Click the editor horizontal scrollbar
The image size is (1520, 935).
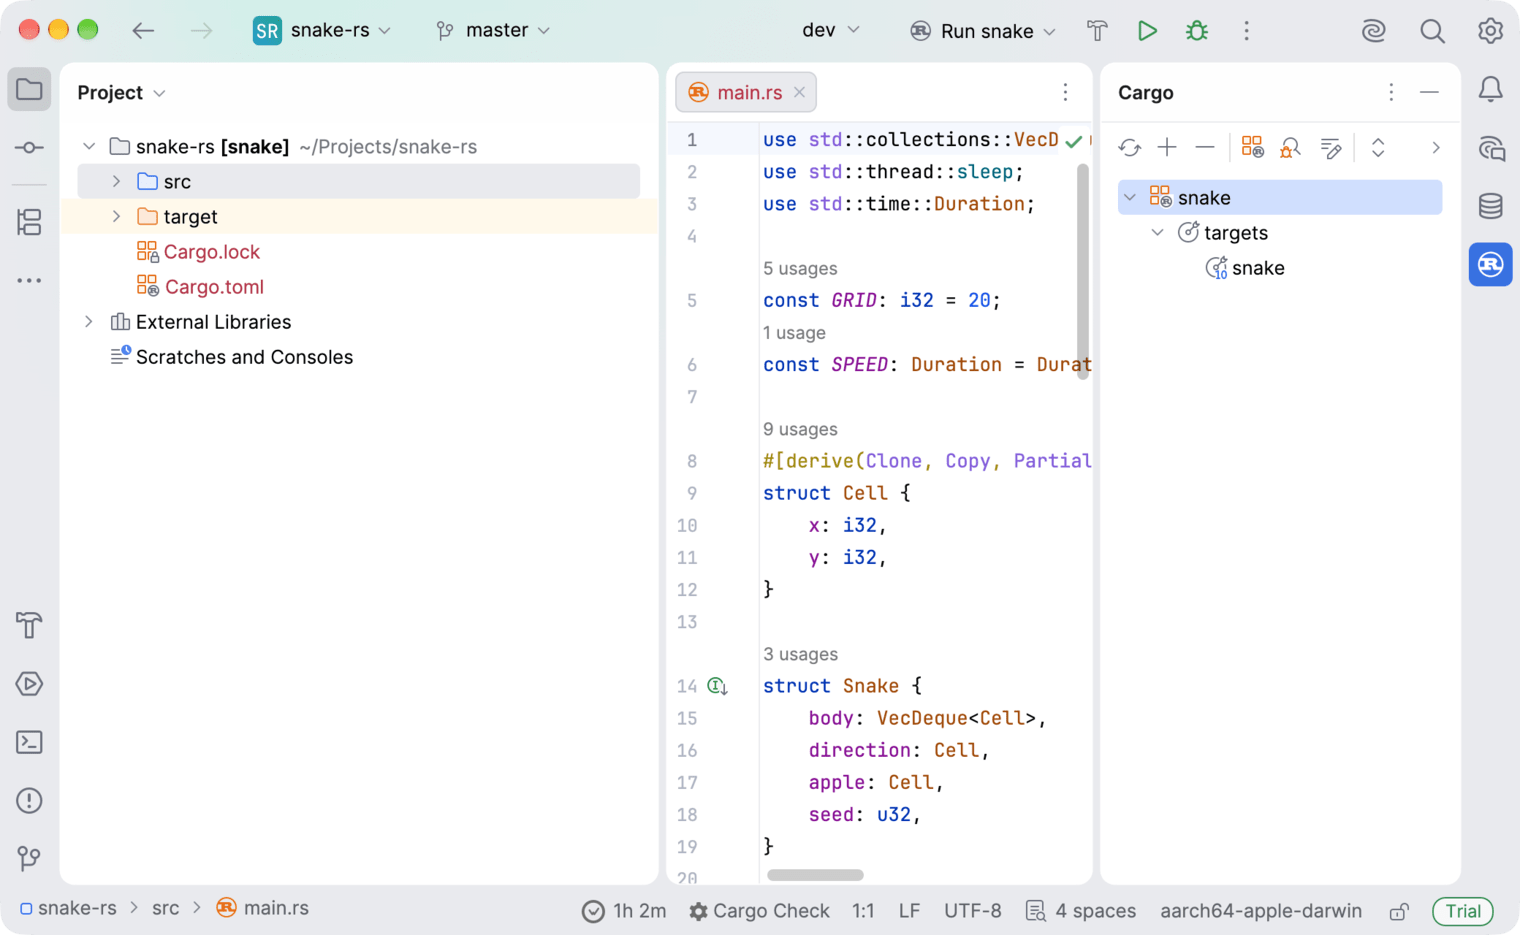(815, 875)
